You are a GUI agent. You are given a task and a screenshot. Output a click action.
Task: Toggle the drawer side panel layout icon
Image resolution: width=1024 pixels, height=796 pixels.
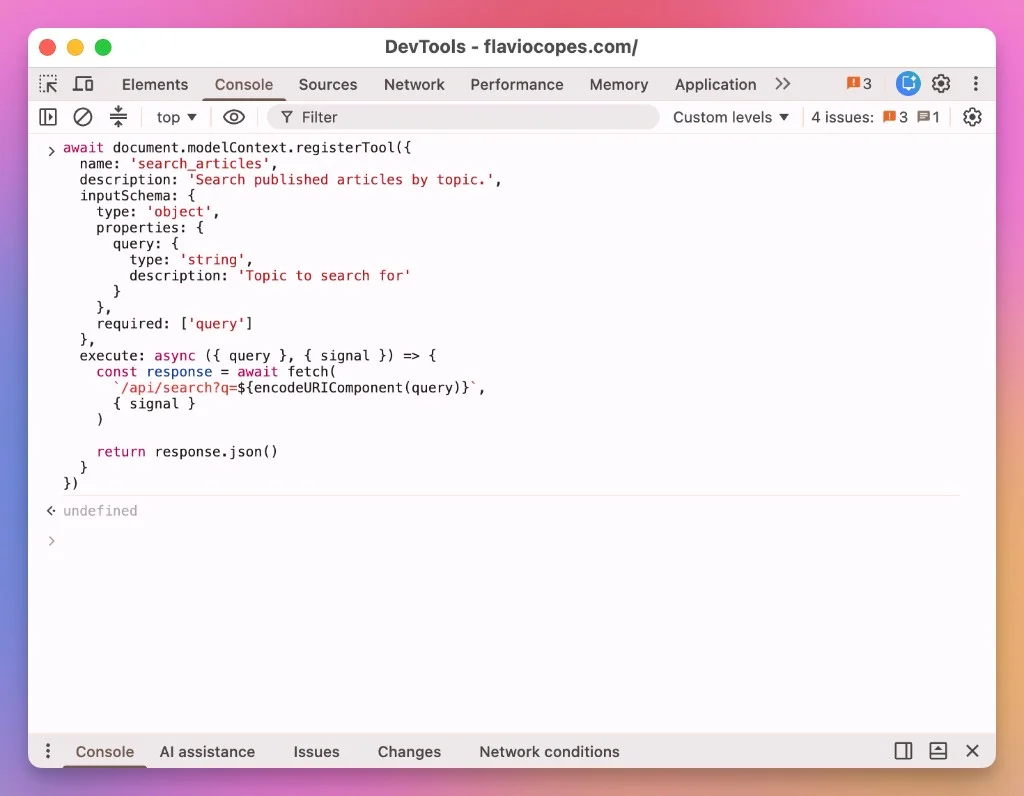903,751
